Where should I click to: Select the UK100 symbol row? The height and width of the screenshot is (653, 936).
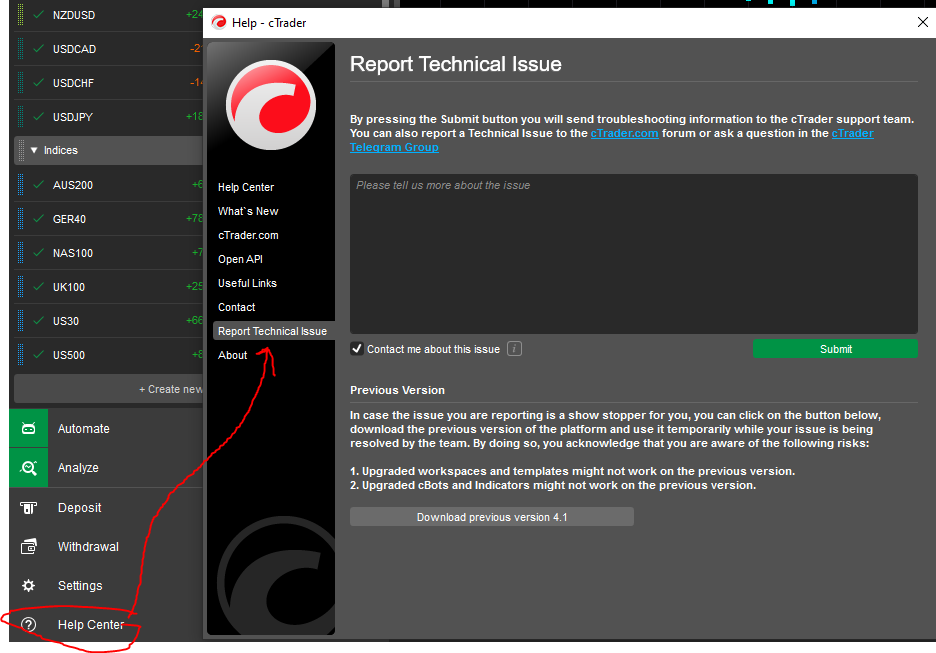point(109,287)
